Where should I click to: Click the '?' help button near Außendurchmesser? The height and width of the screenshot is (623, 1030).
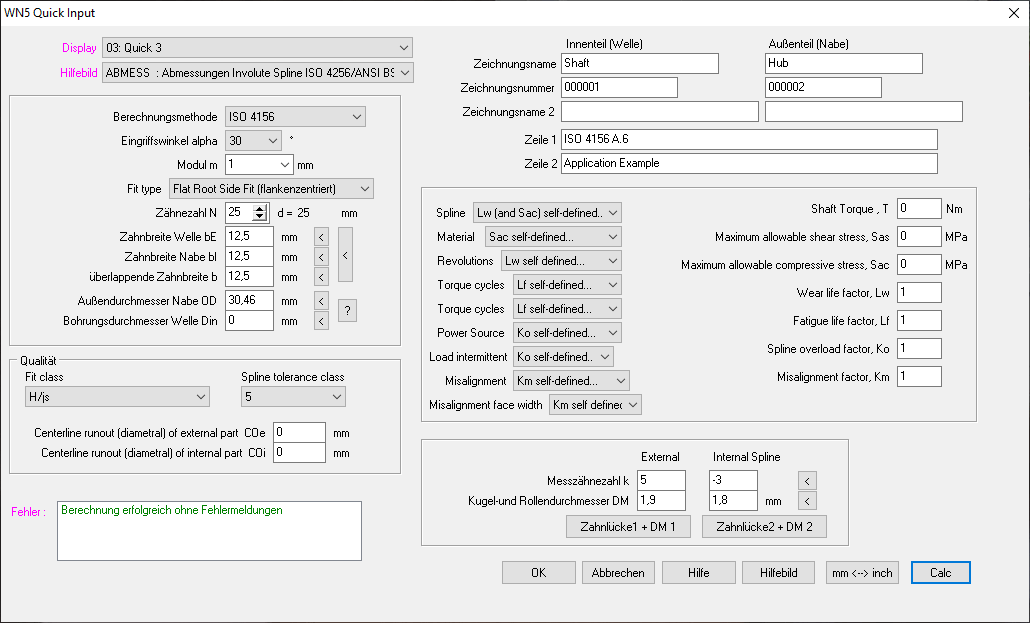click(347, 310)
